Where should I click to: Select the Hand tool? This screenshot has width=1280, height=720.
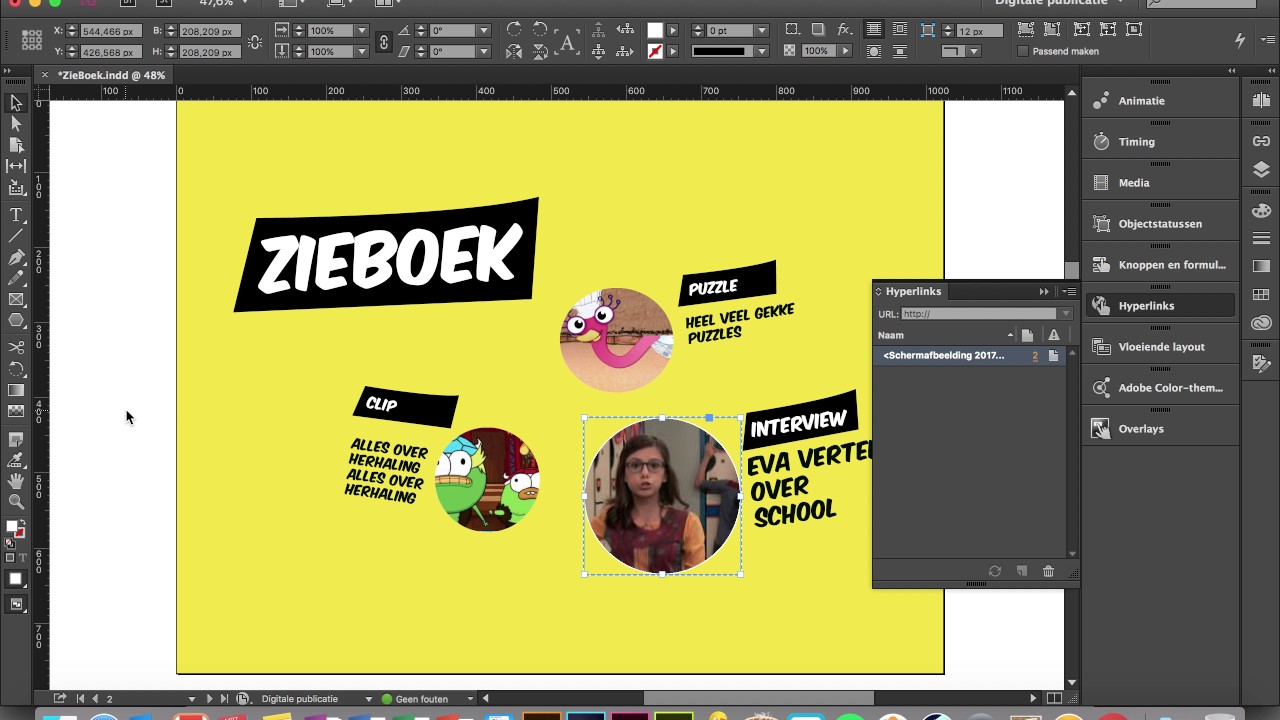click(16, 481)
